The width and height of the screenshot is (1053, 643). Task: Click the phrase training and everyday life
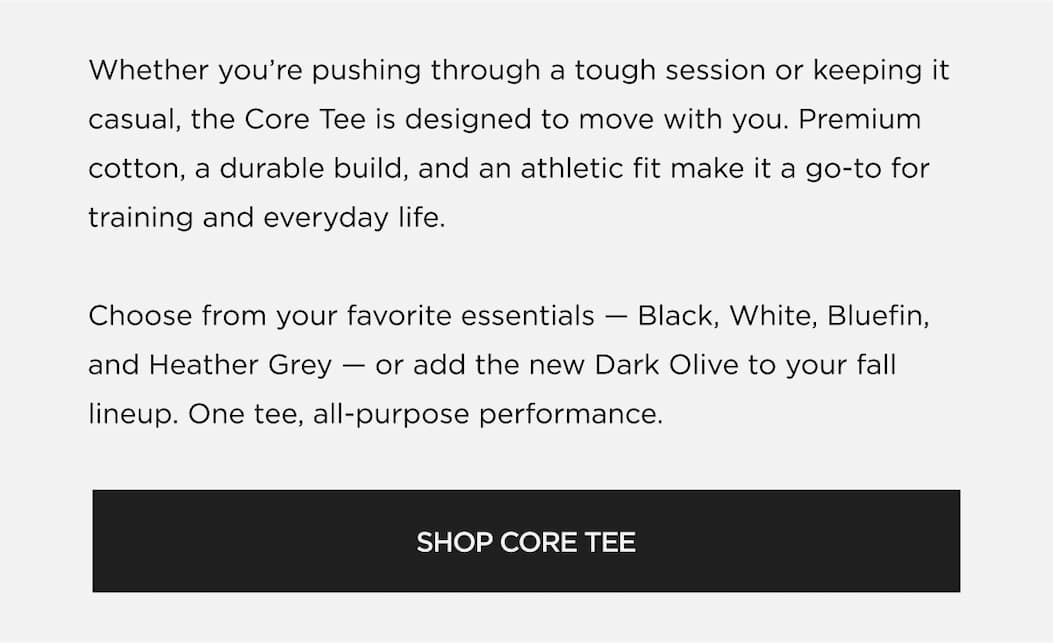click(267, 217)
